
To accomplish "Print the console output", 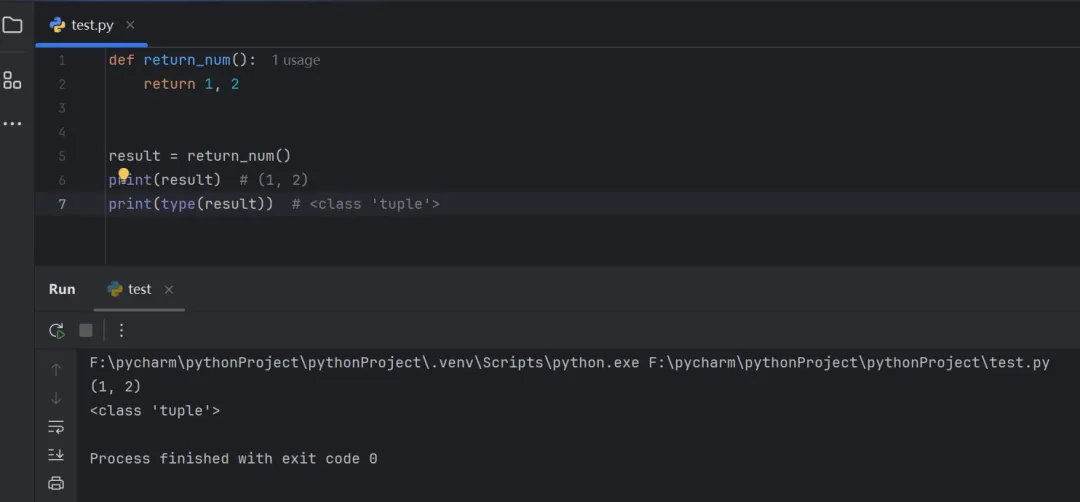I will point(56,484).
